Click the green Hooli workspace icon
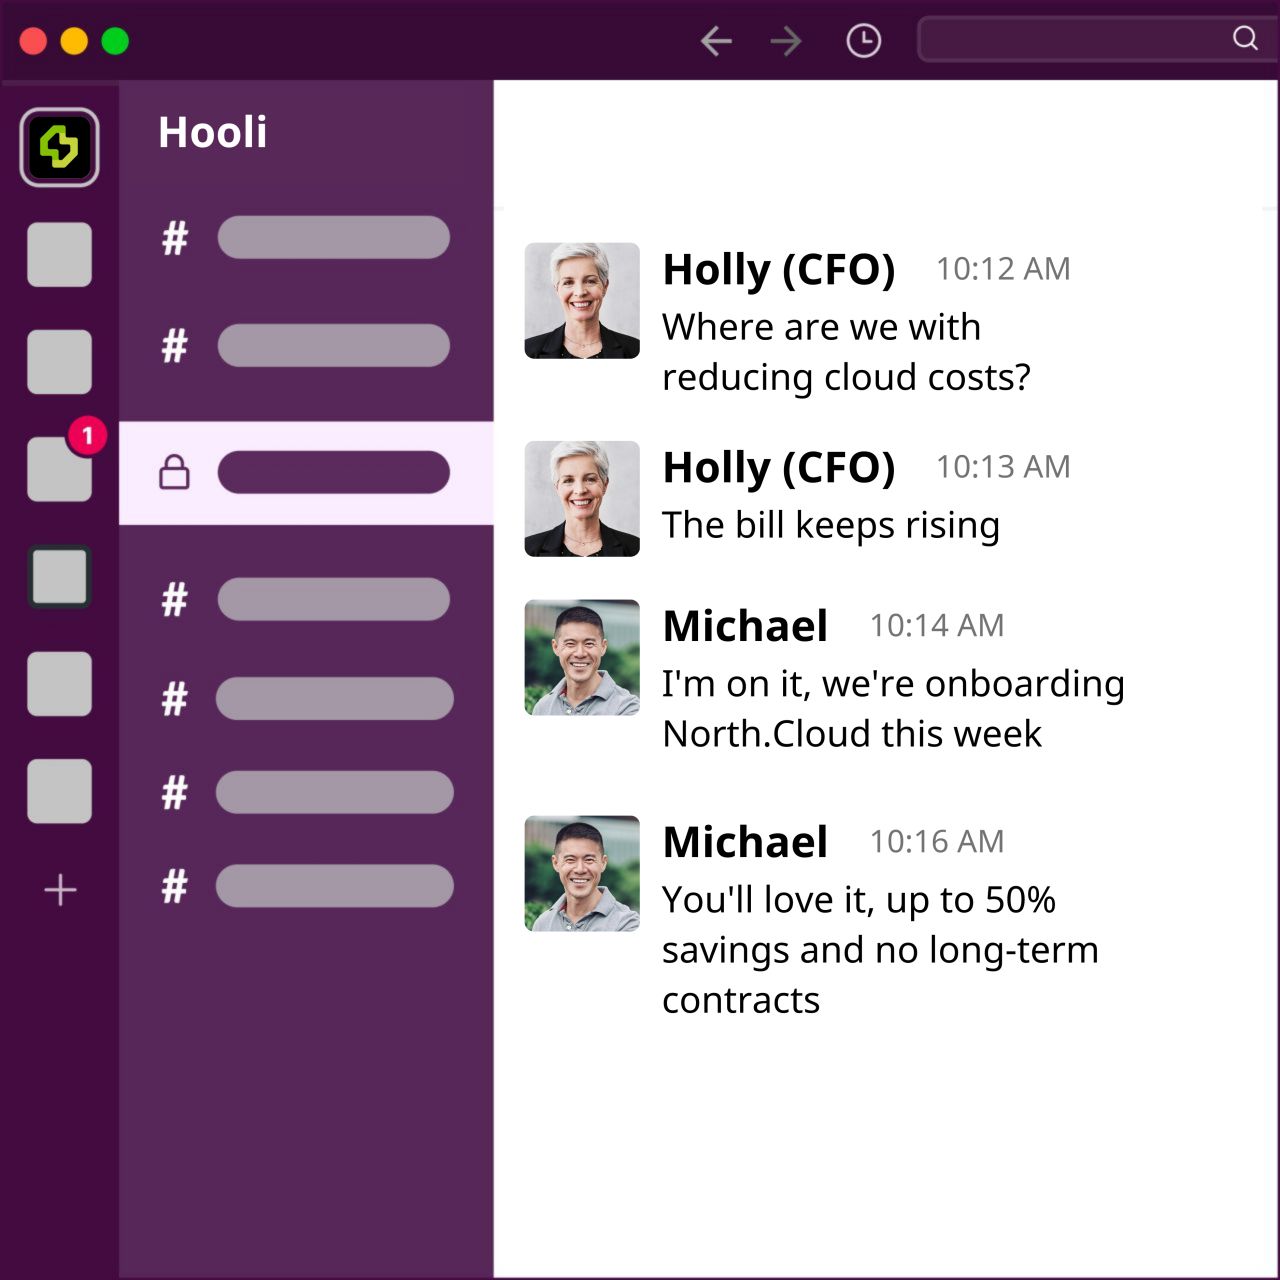1280x1280 pixels. pos(59,147)
